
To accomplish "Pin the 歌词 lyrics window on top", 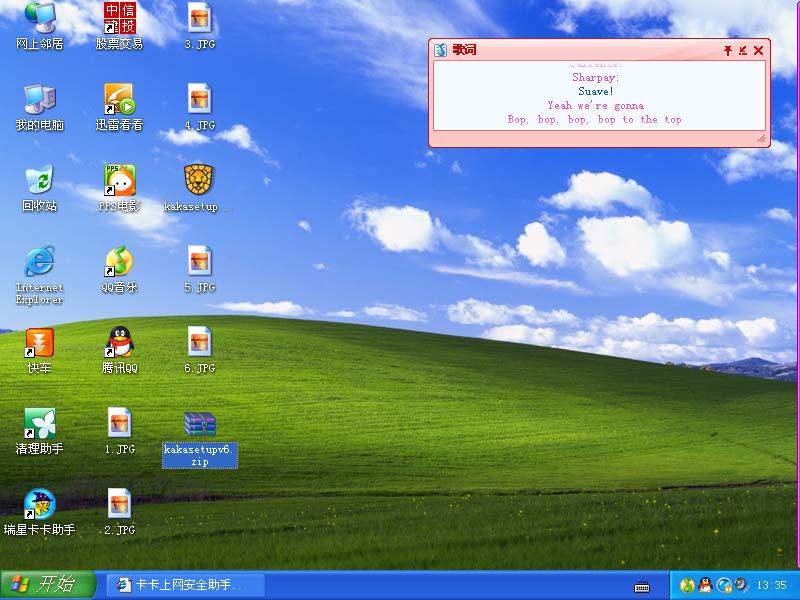I will click(x=728, y=50).
